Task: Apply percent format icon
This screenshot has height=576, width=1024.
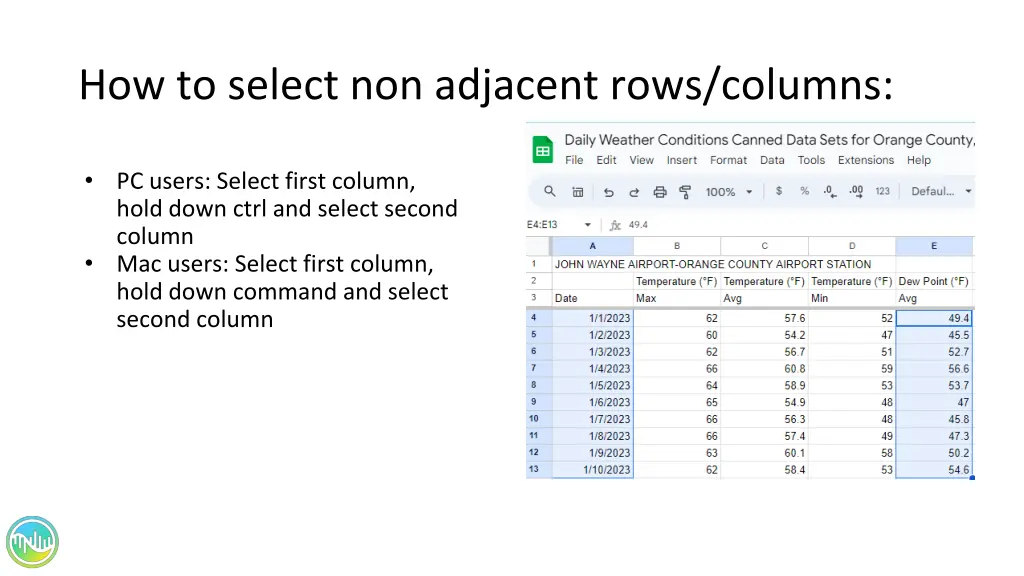Action: (x=805, y=191)
